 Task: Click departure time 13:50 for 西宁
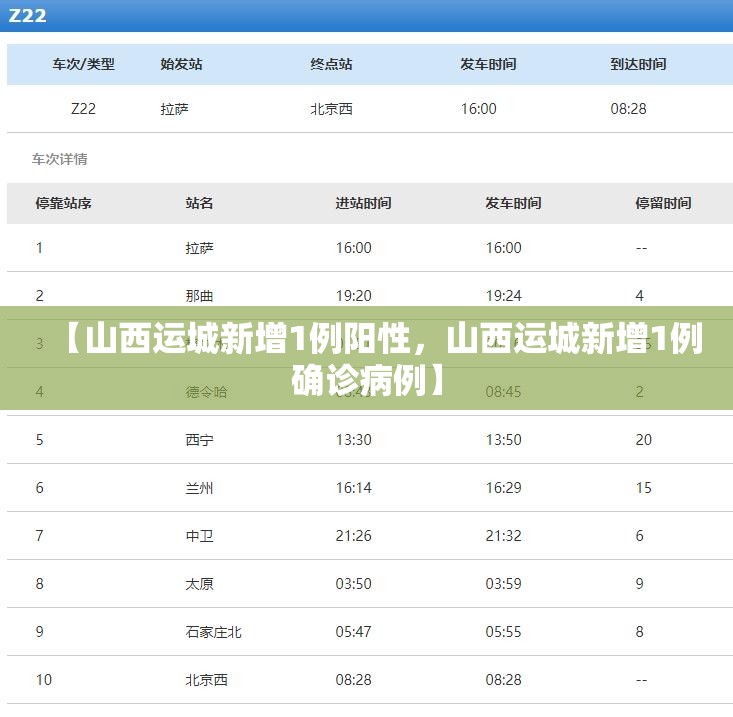coord(503,440)
